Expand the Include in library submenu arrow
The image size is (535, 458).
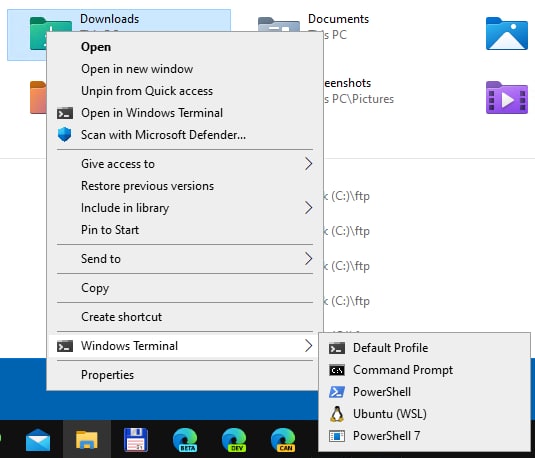308,208
